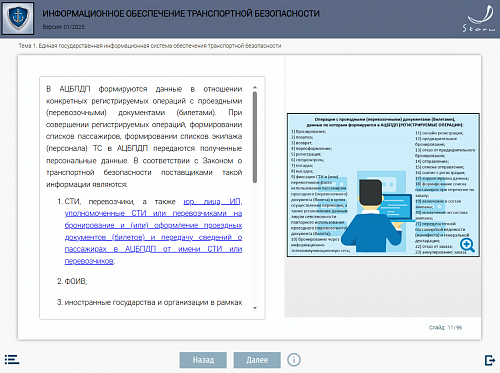Screen dimensions: 500x373
Task: Click the shield anchor logo
Action: pos(18,18)
